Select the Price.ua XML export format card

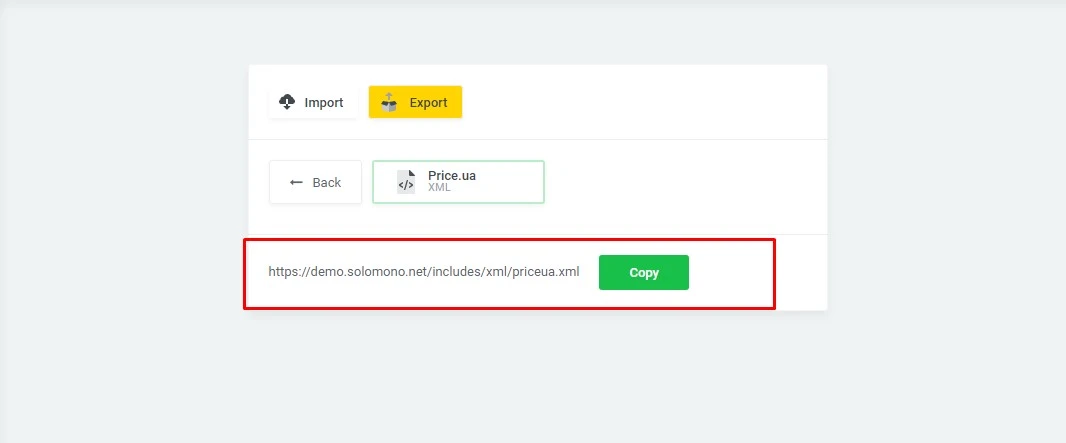[458, 182]
